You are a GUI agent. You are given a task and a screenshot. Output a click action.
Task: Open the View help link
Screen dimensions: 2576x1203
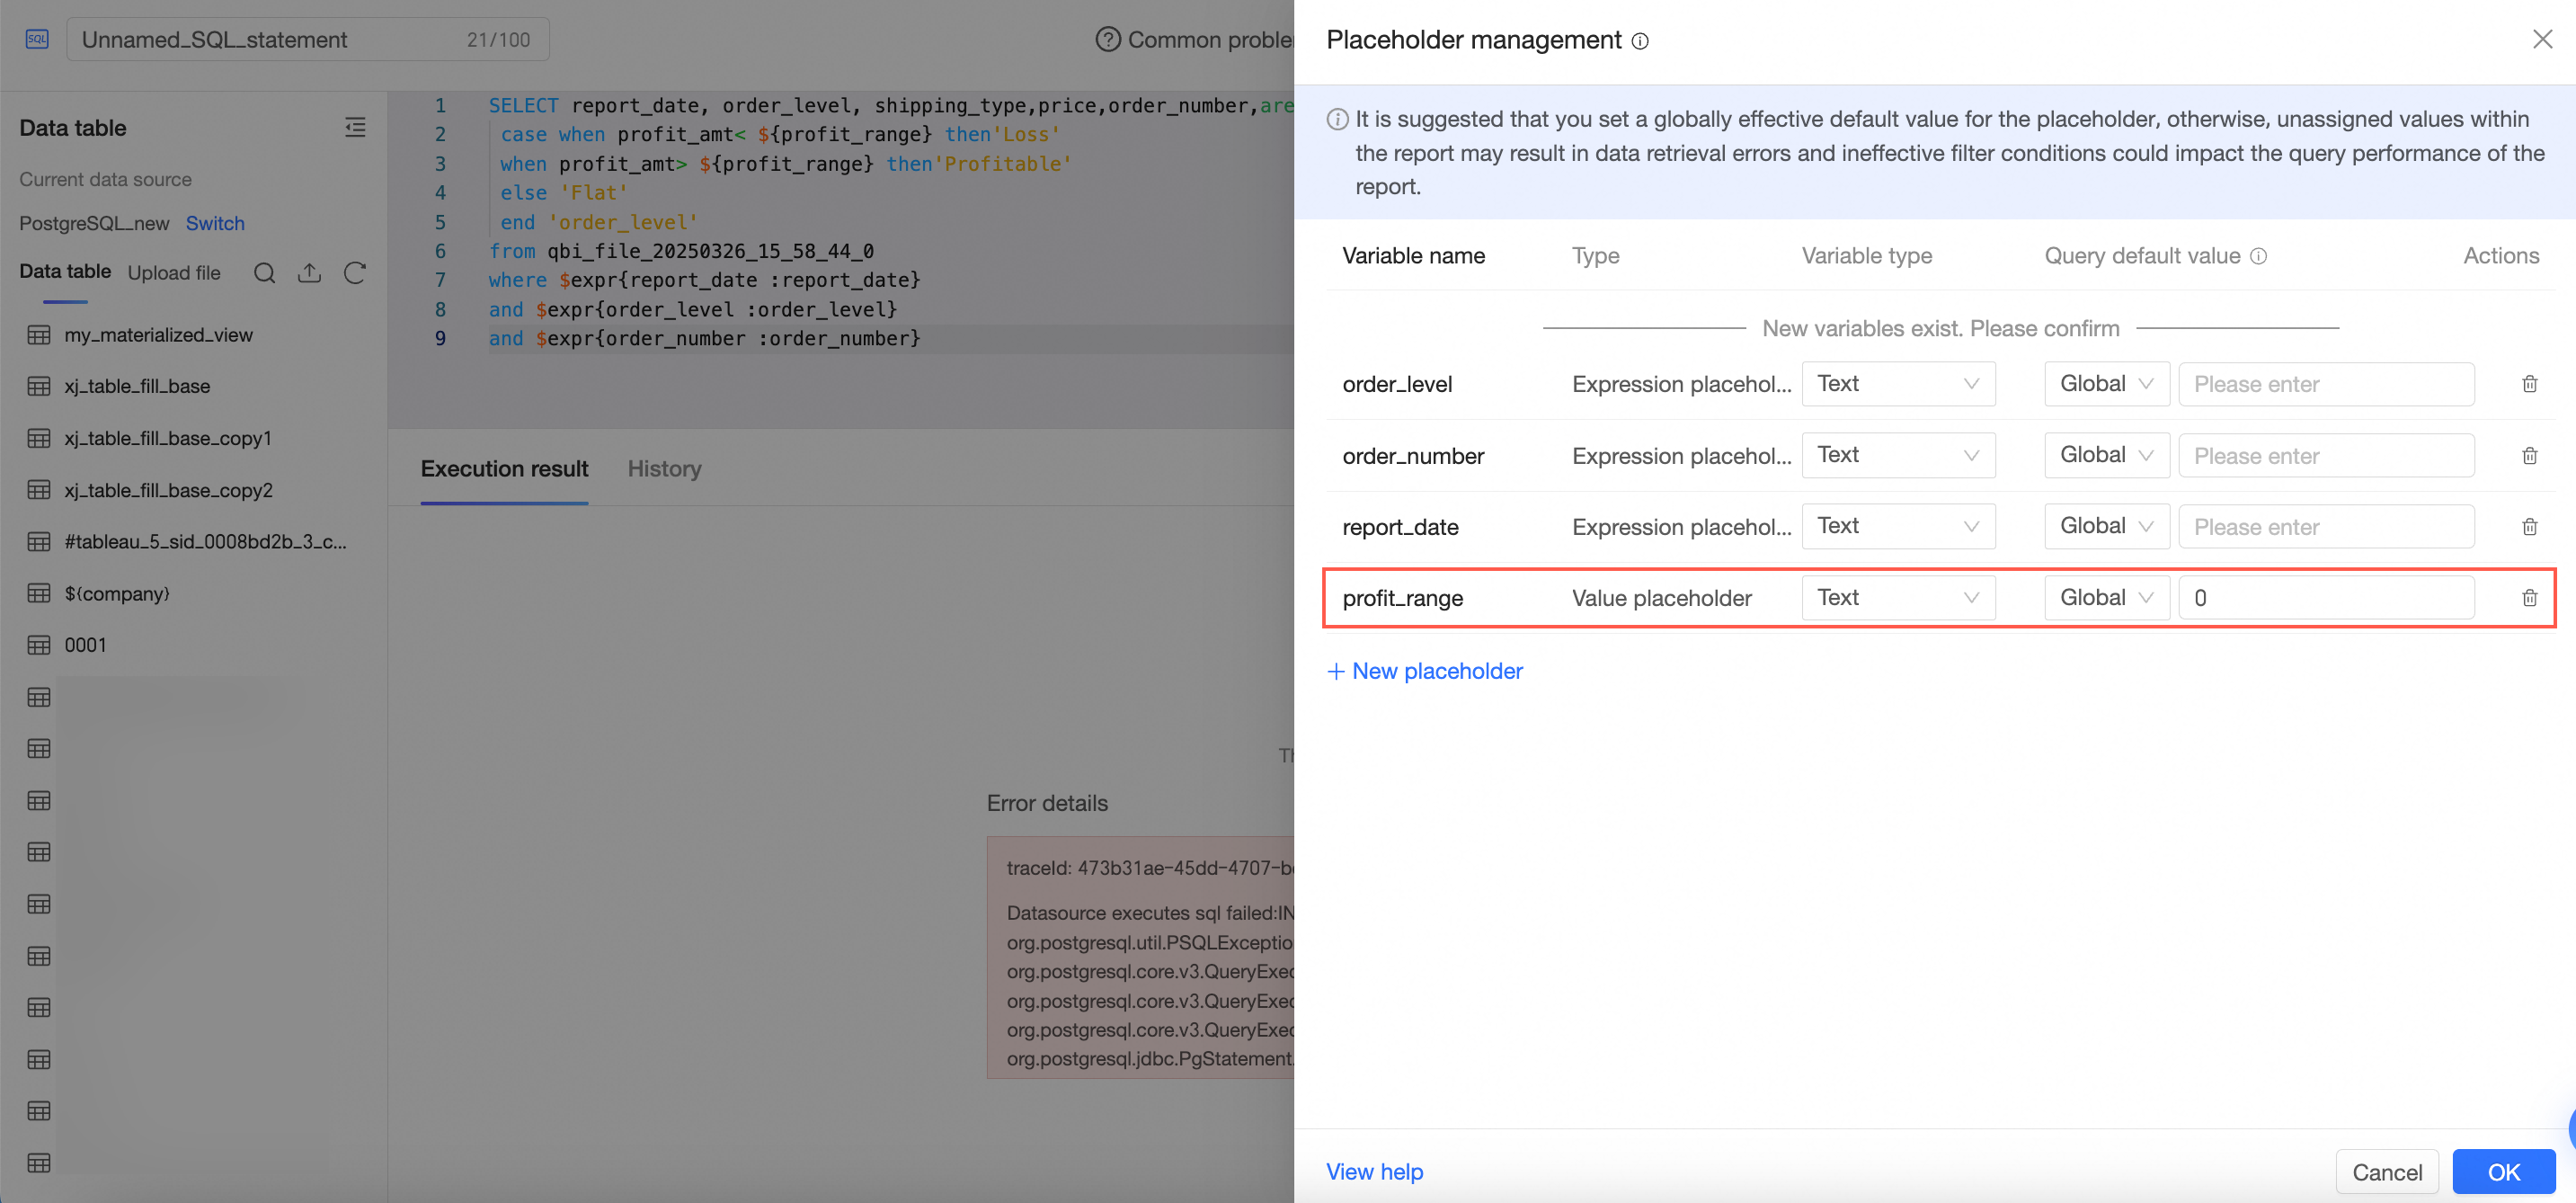1374,1172
